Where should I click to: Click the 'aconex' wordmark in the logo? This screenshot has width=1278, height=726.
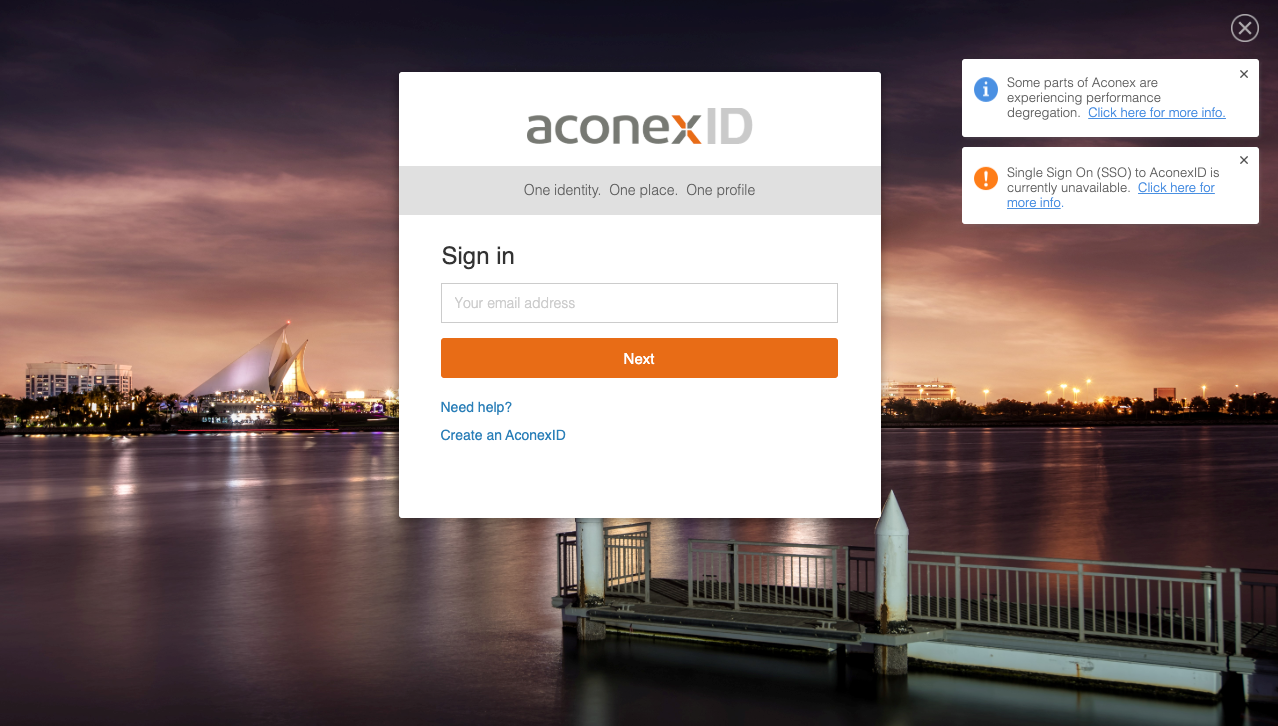[613, 128]
